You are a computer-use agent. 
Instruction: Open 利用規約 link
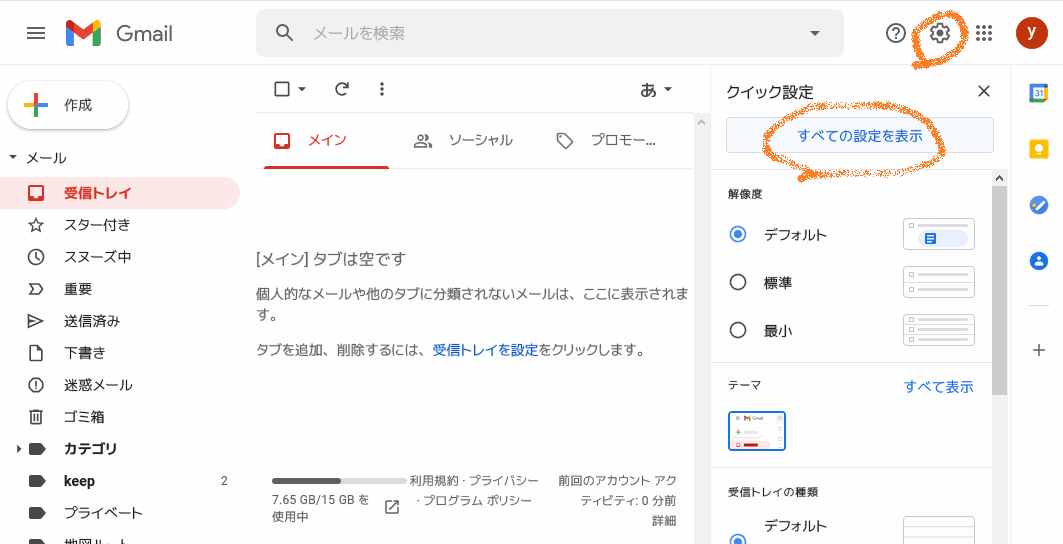click(x=434, y=481)
